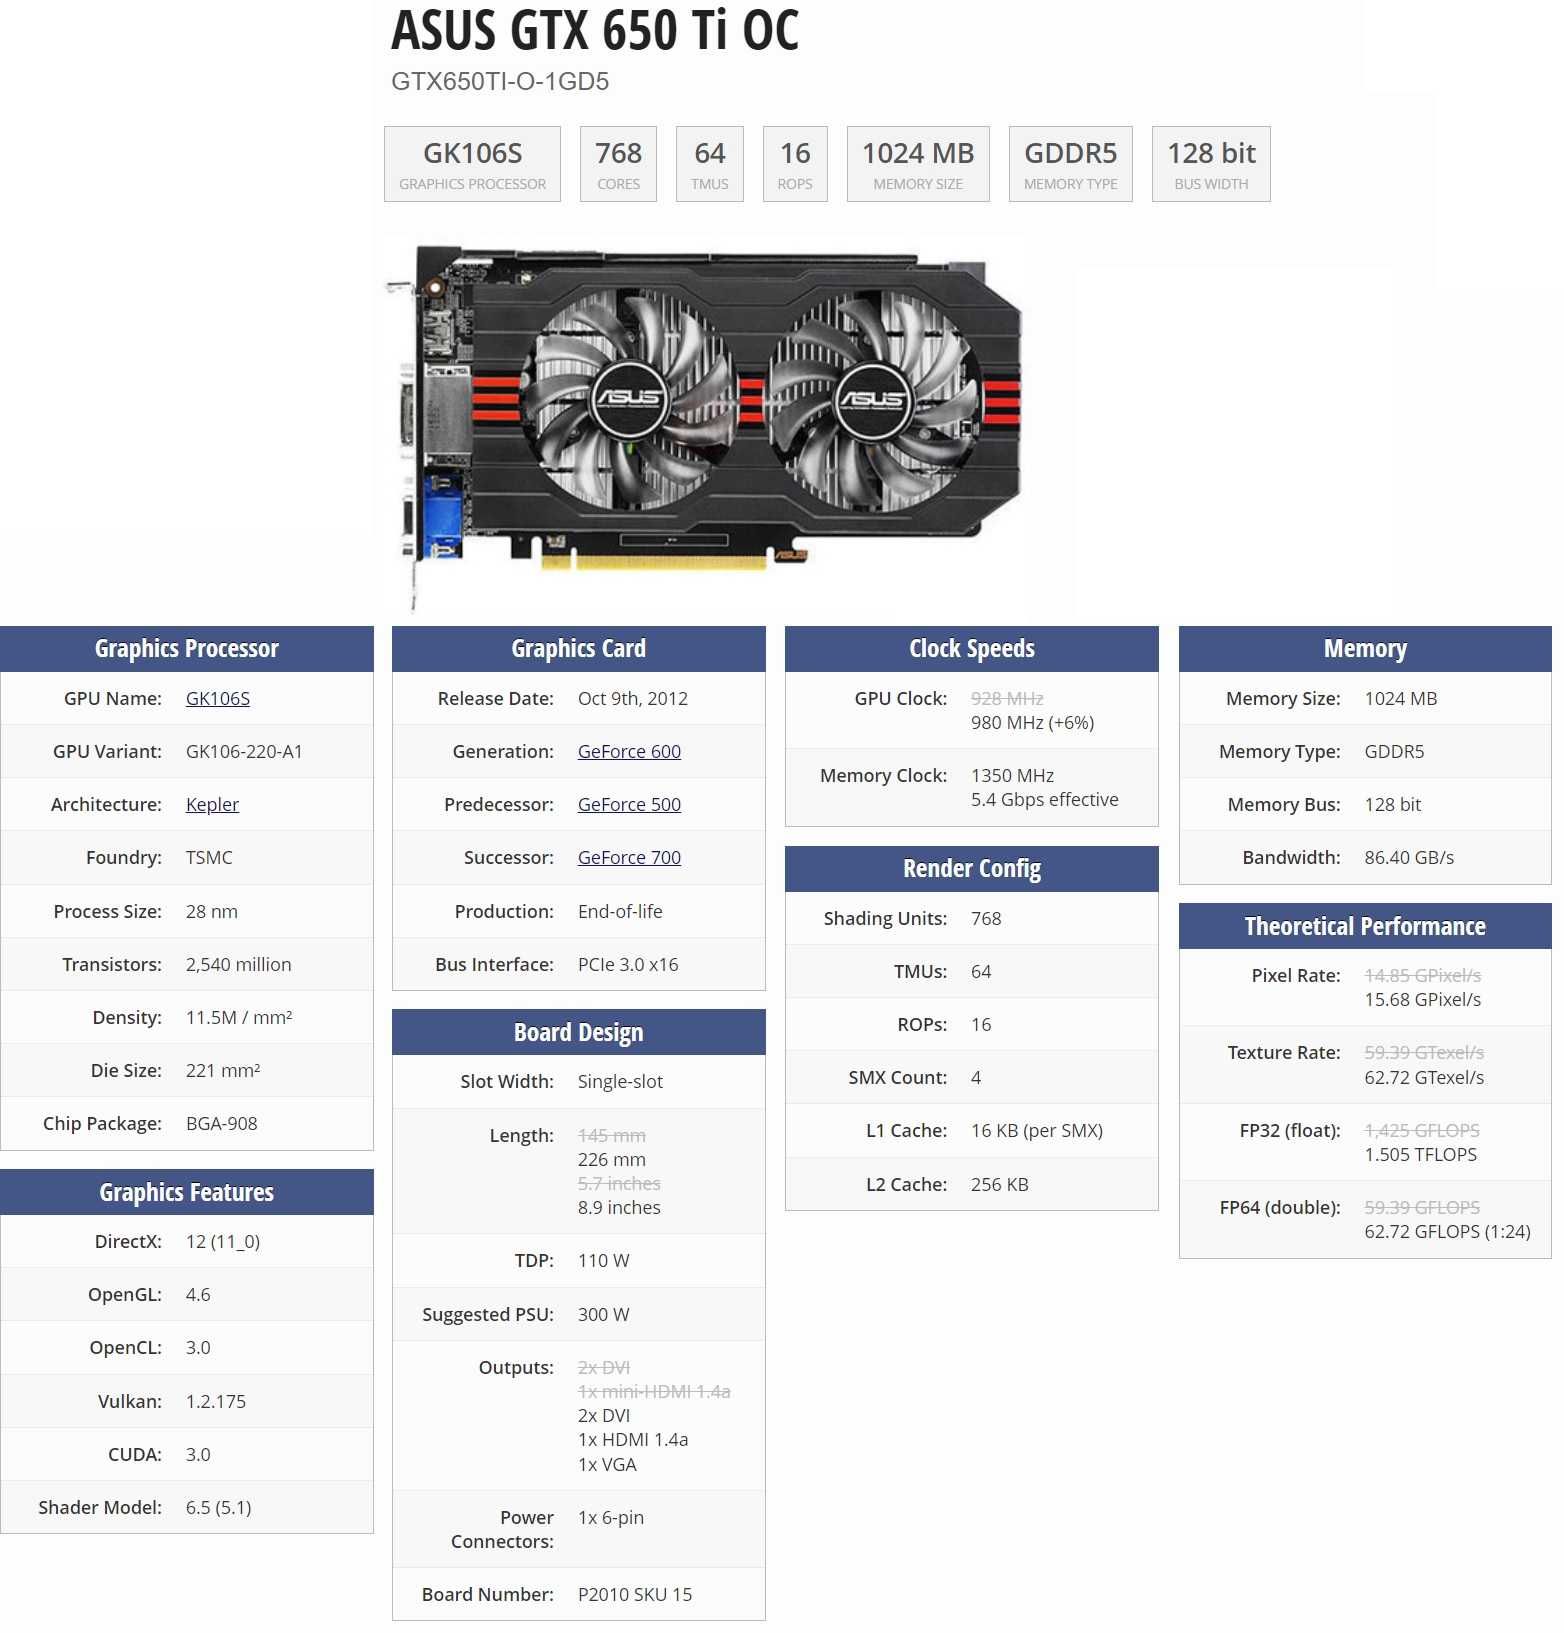Click the 1x VGA output entry
The image size is (1564, 1633).
(607, 1464)
